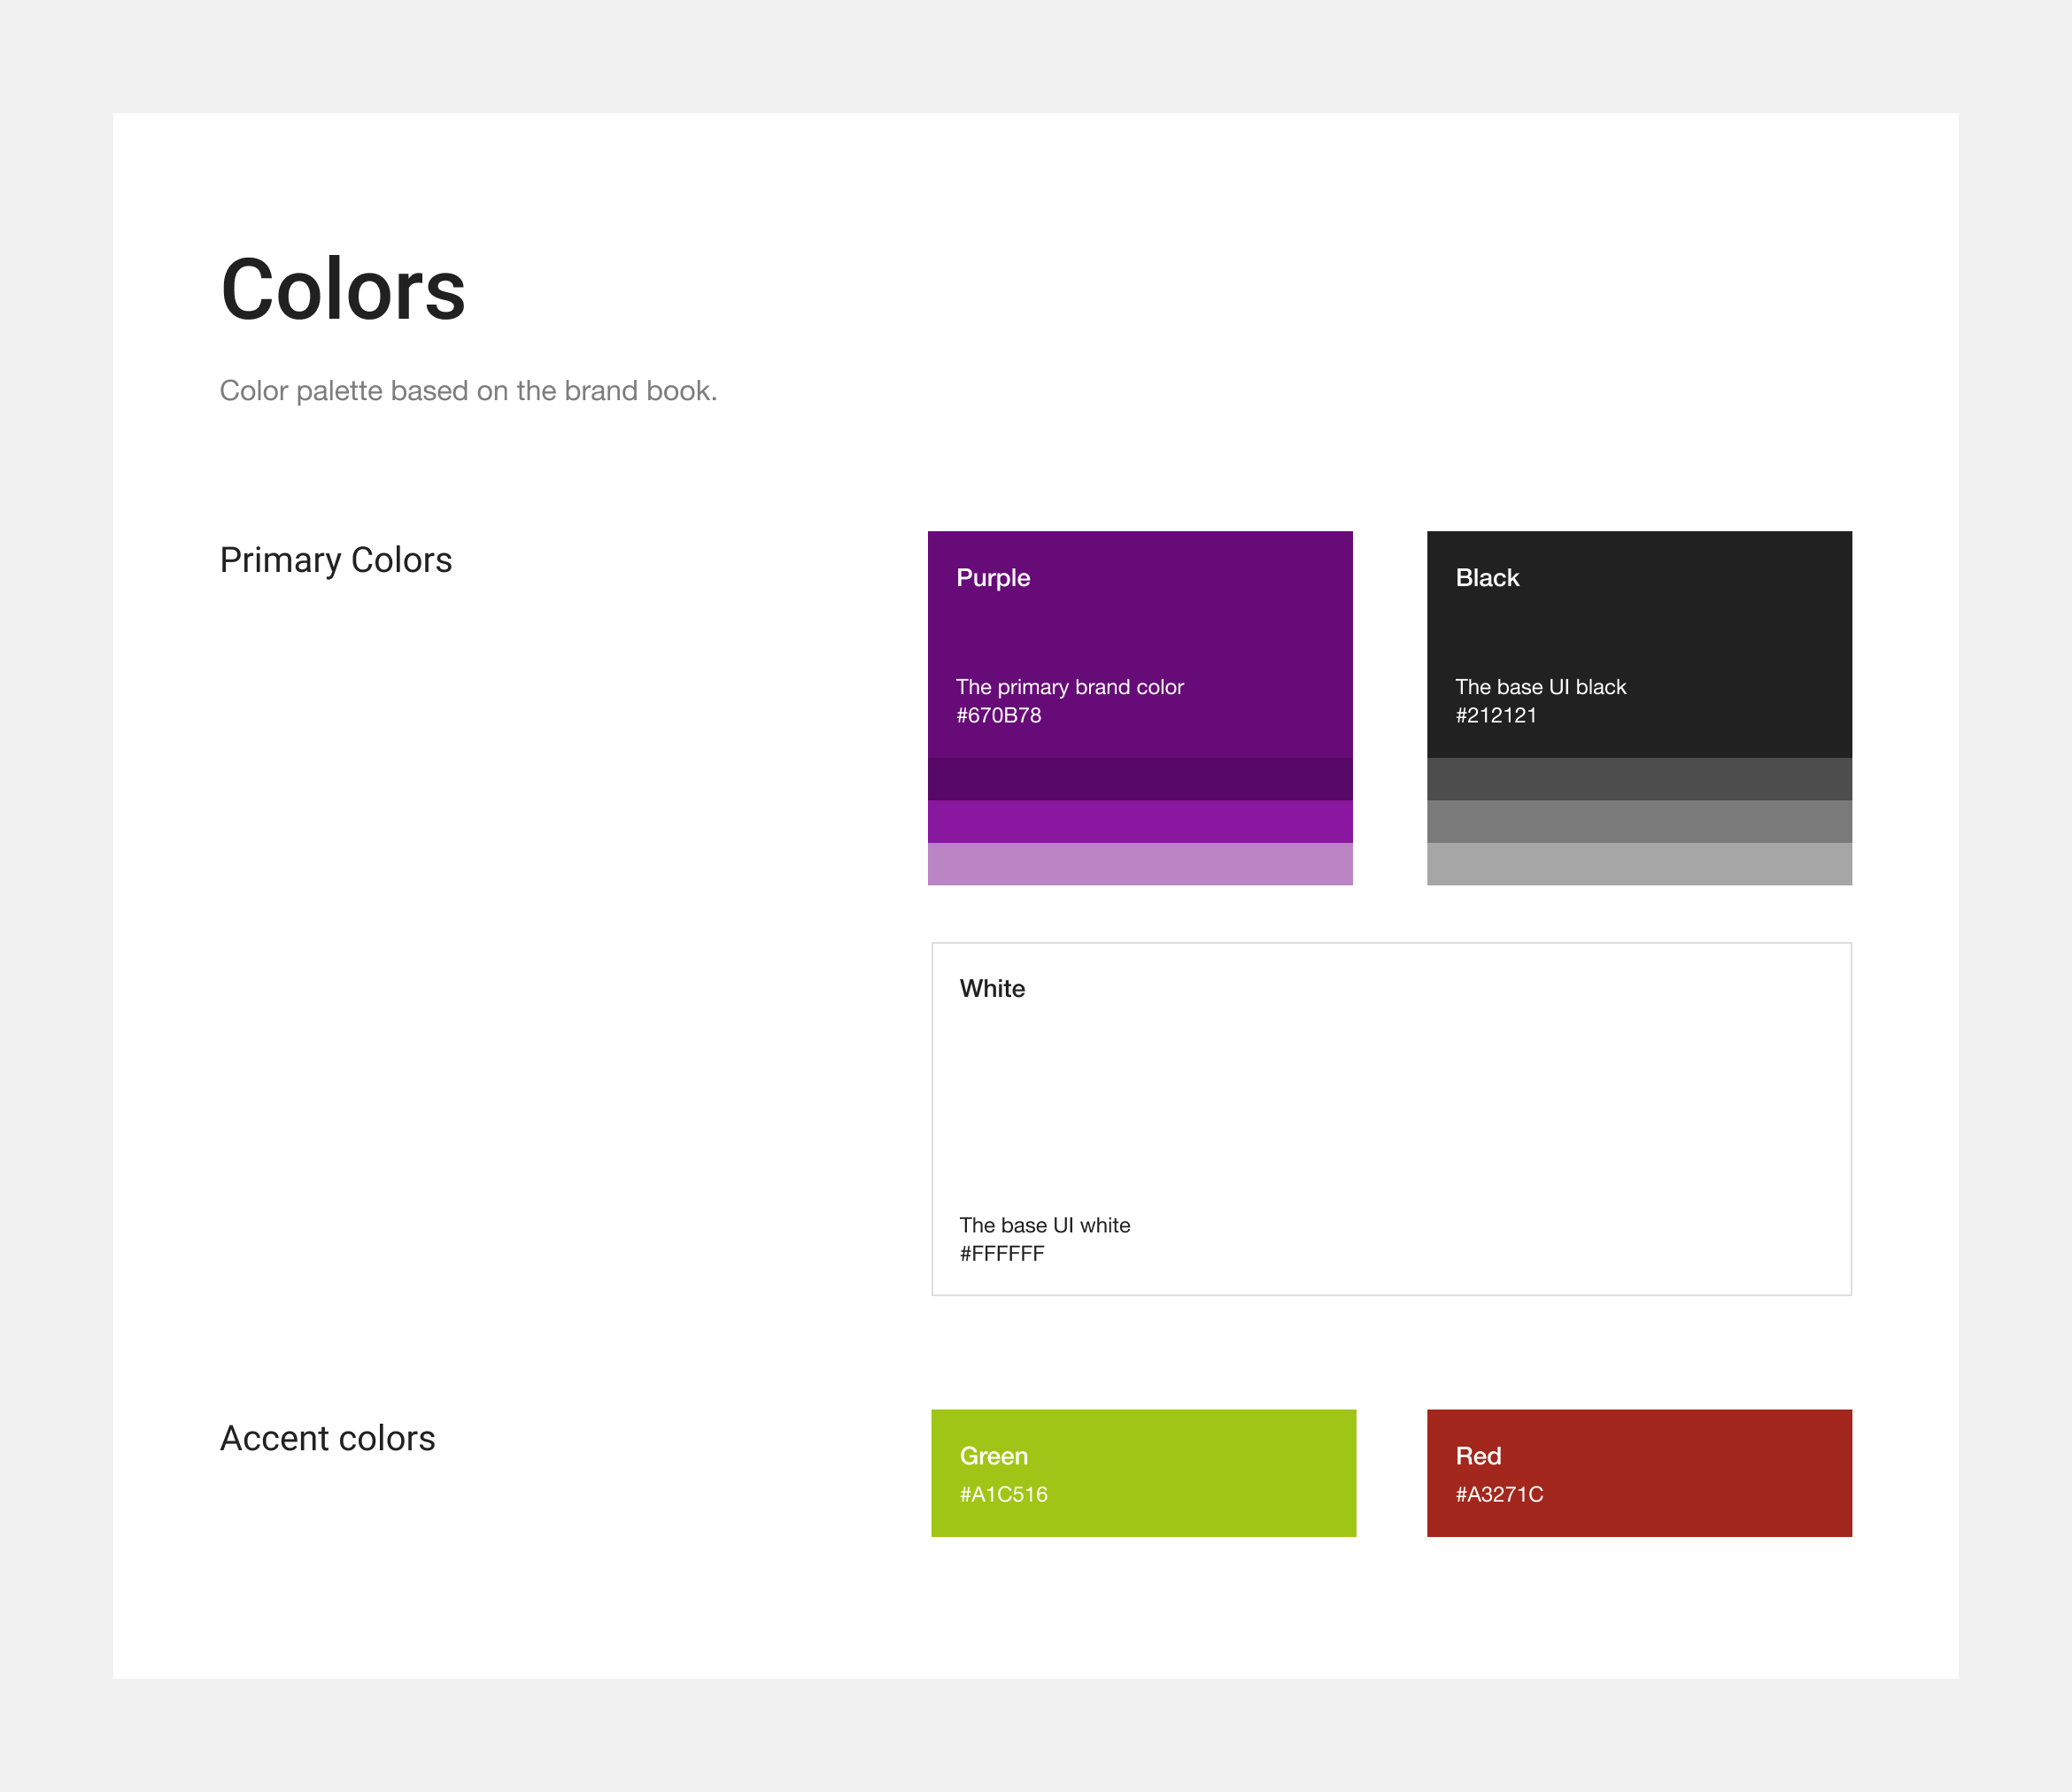This screenshot has height=1792, width=2072.
Task: Click the White base UI swatch
Action: point(1391,1119)
